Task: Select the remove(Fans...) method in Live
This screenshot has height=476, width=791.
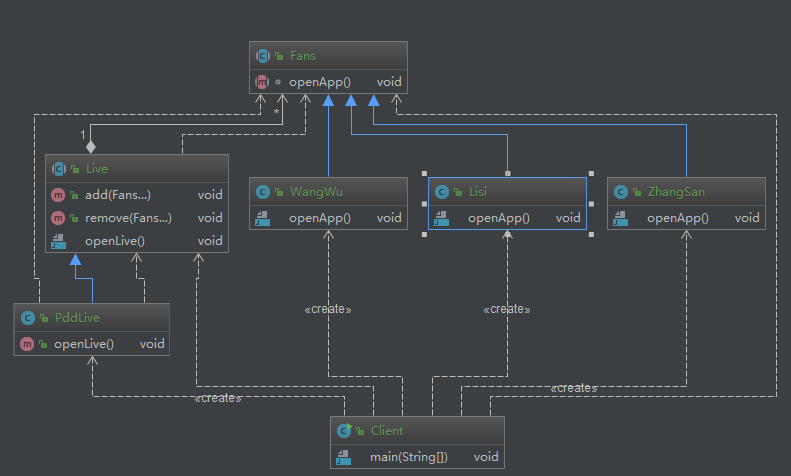Action: pos(128,217)
